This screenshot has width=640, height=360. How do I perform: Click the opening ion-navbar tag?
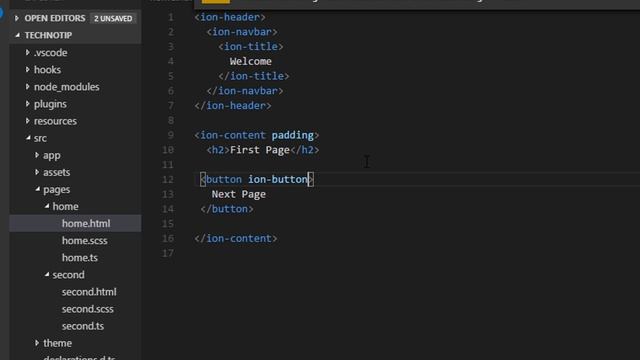(242, 32)
